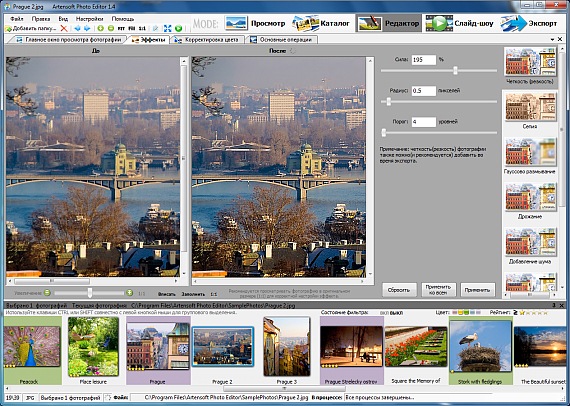Click the green plus zoom-in toolbar icon
570x406 pixels.
pyautogui.click(x=101, y=28)
